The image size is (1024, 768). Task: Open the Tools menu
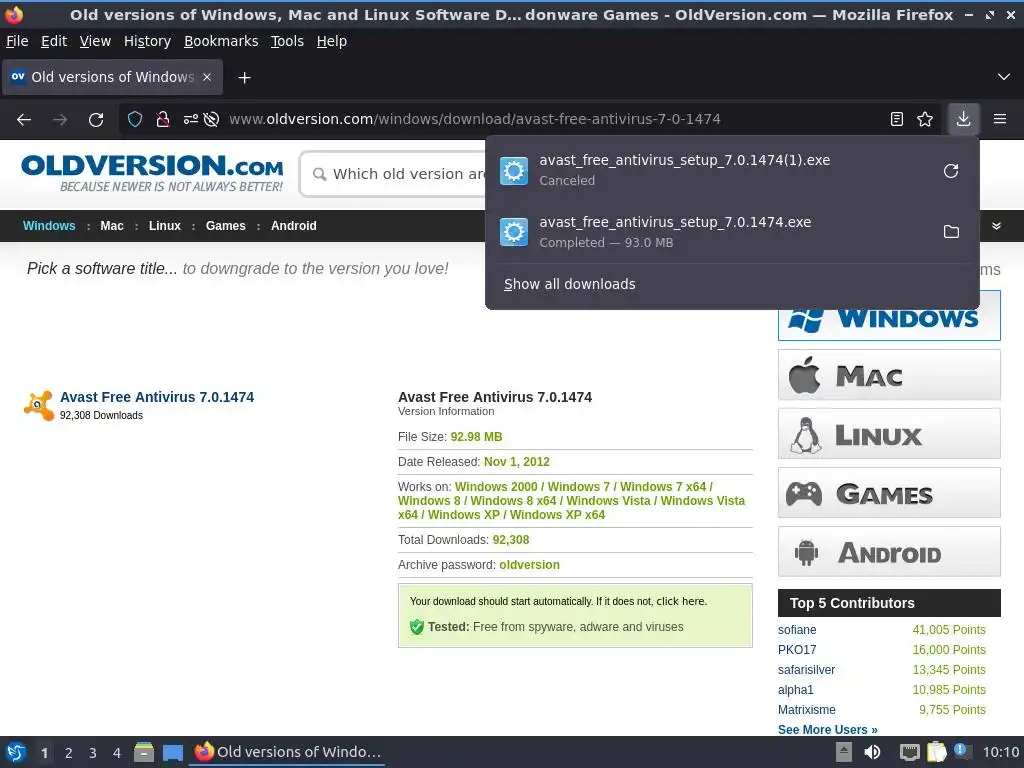pyautogui.click(x=287, y=41)
